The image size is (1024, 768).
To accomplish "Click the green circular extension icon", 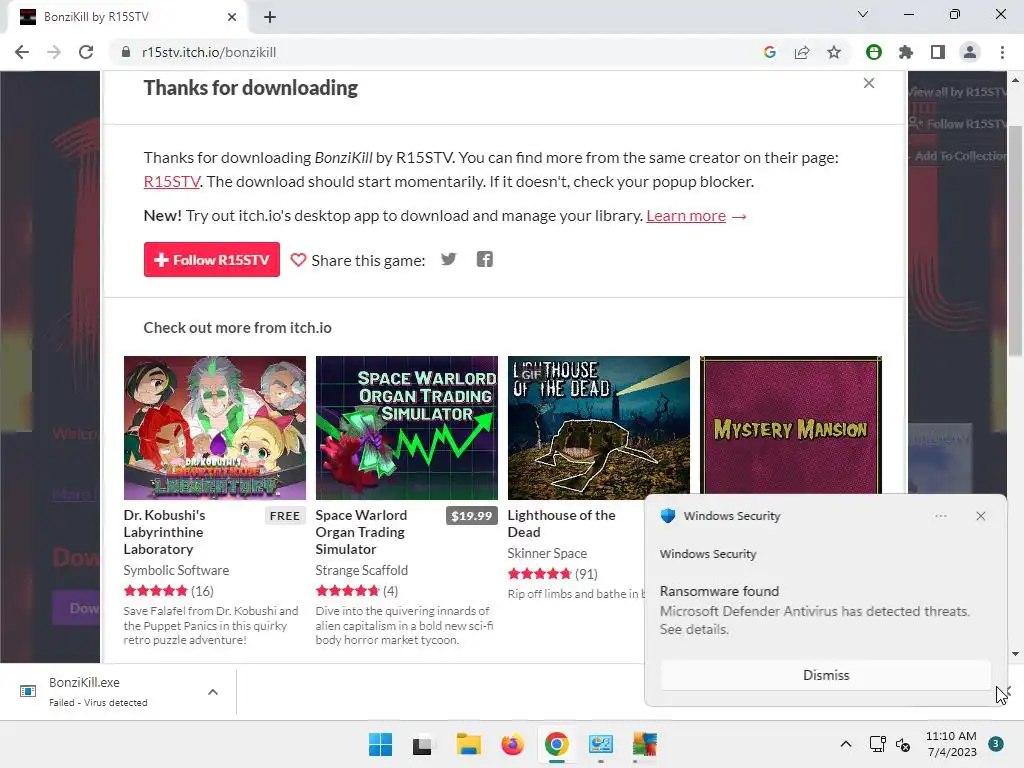I will point(874,52).
